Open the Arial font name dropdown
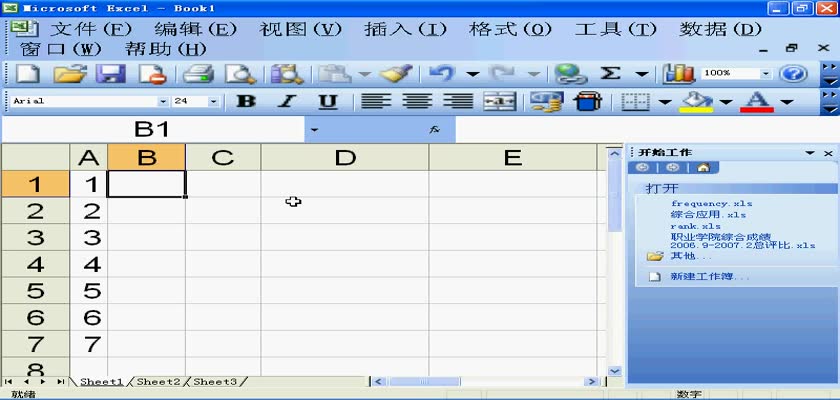Screen dimensions: 840x400 coord(163,101)
